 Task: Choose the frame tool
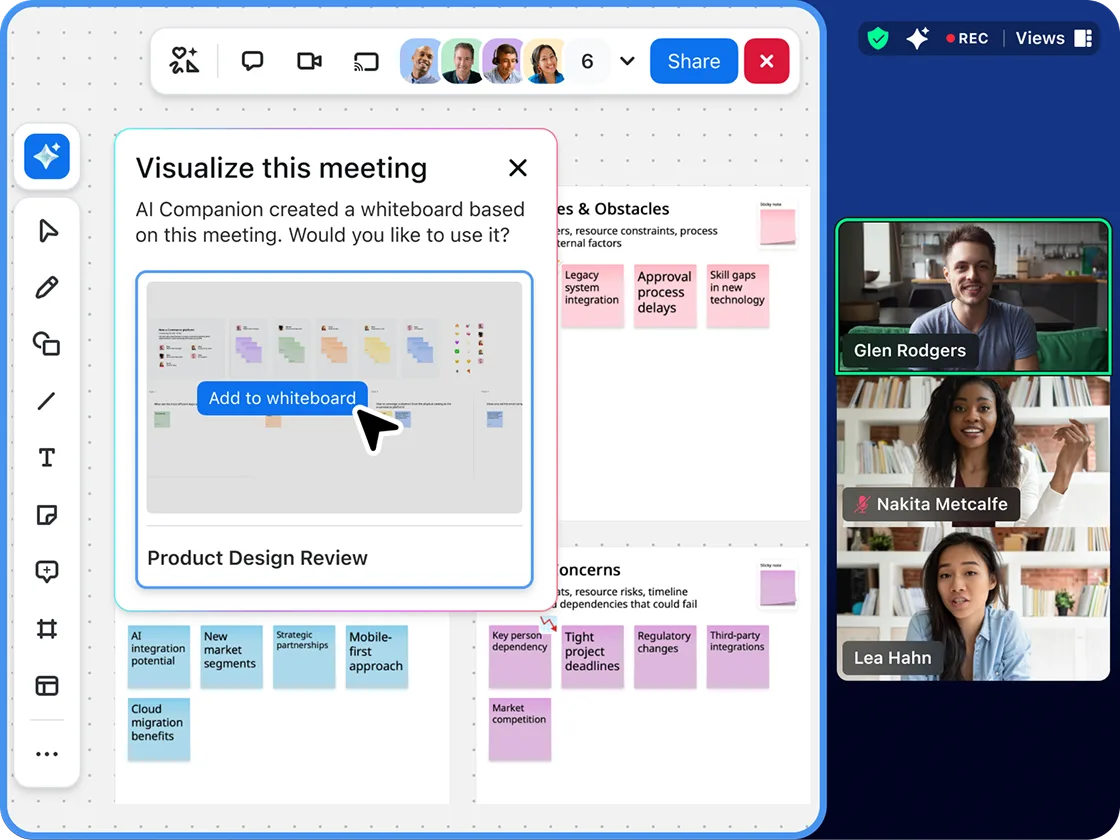pyautogui.click(x=47, y=629)
